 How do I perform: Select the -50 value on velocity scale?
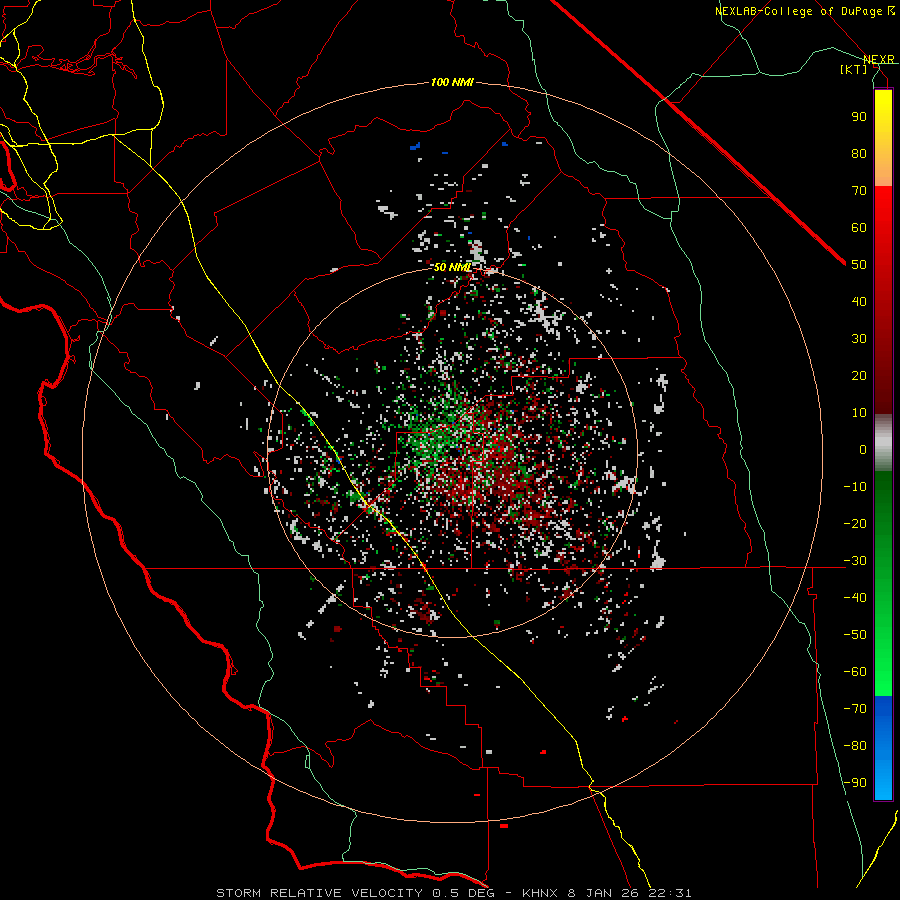click(x=855, y=635)
